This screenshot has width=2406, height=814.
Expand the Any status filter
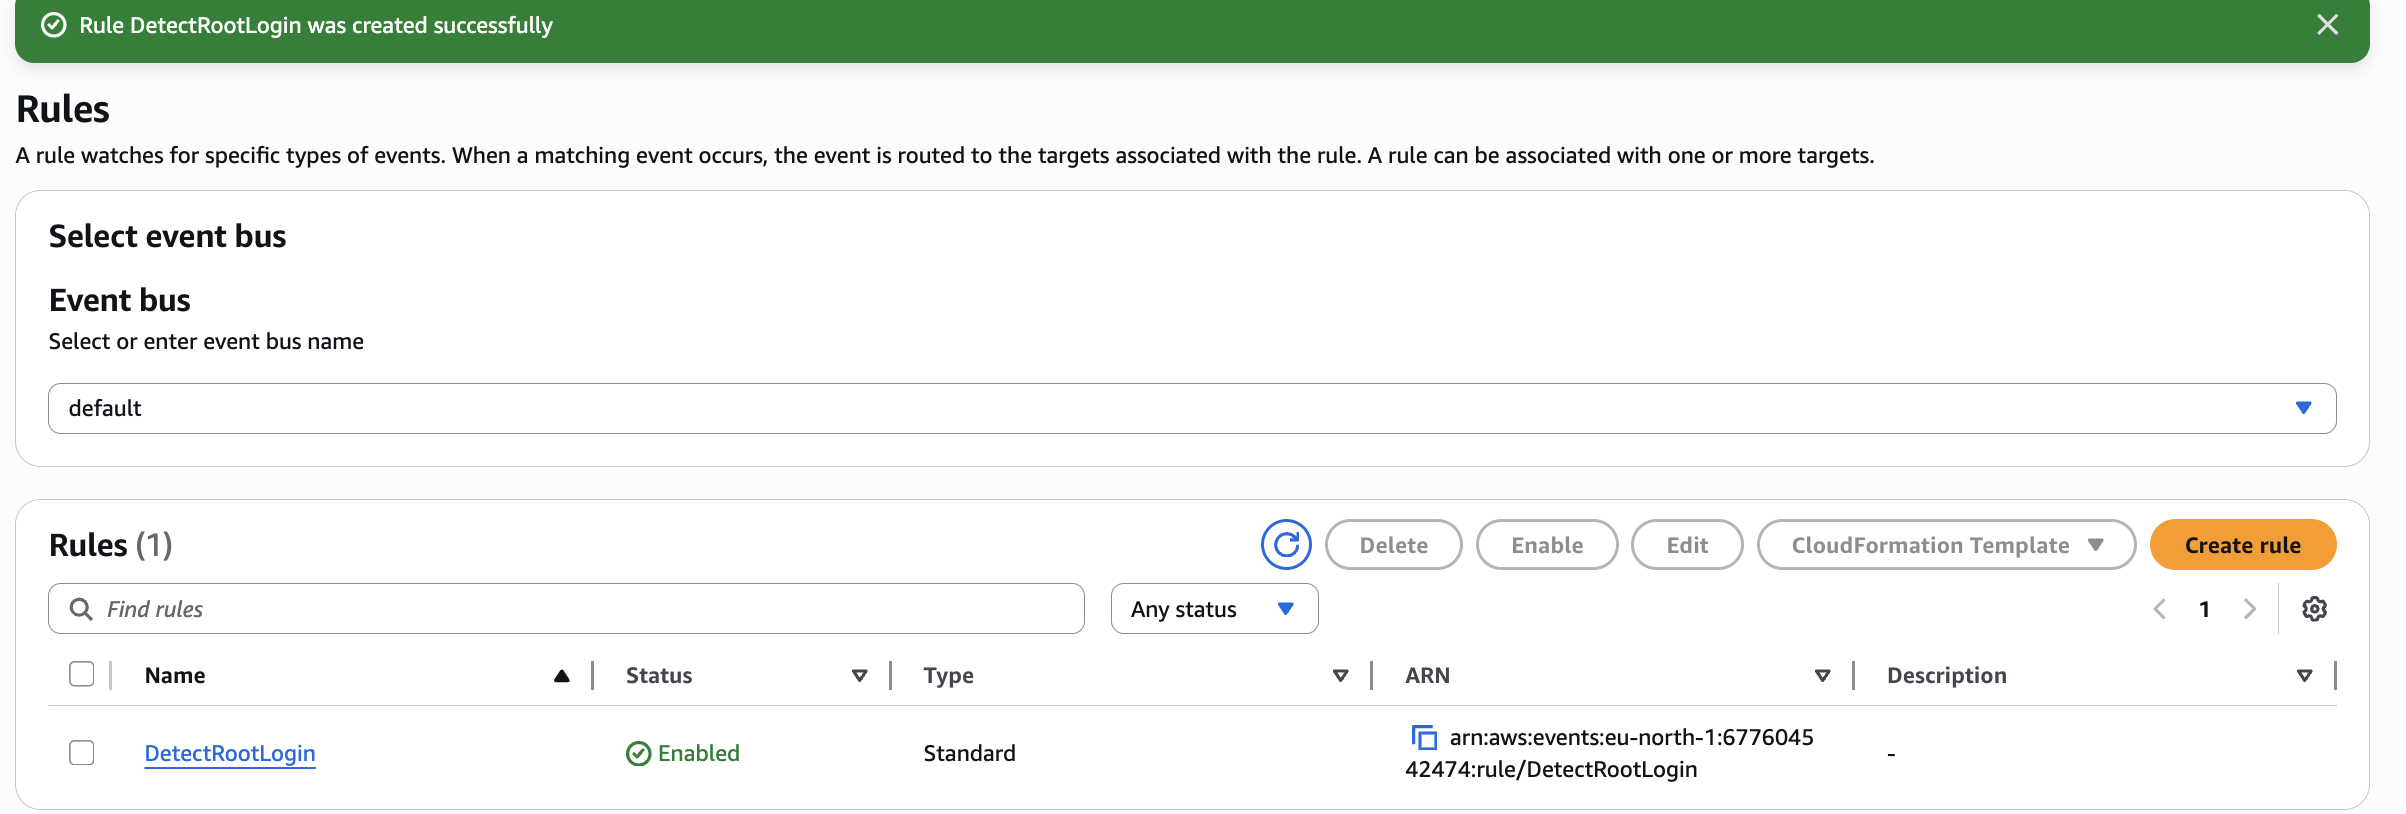coord(1214,609)
